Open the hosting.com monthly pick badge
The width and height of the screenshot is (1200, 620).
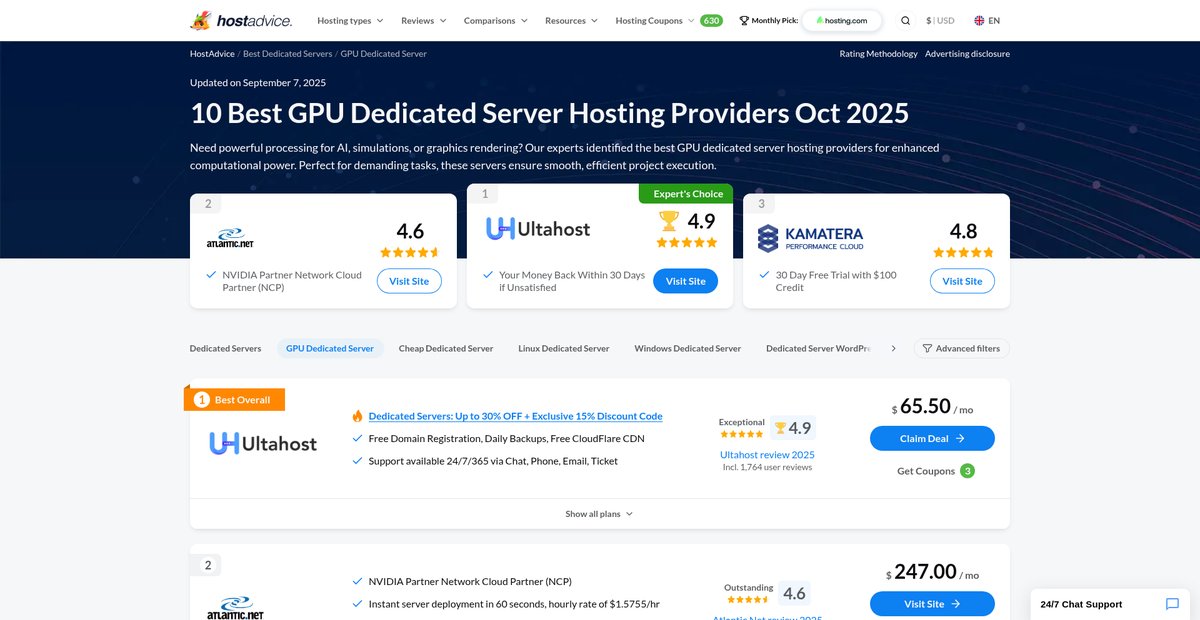[x=841, y=20]
